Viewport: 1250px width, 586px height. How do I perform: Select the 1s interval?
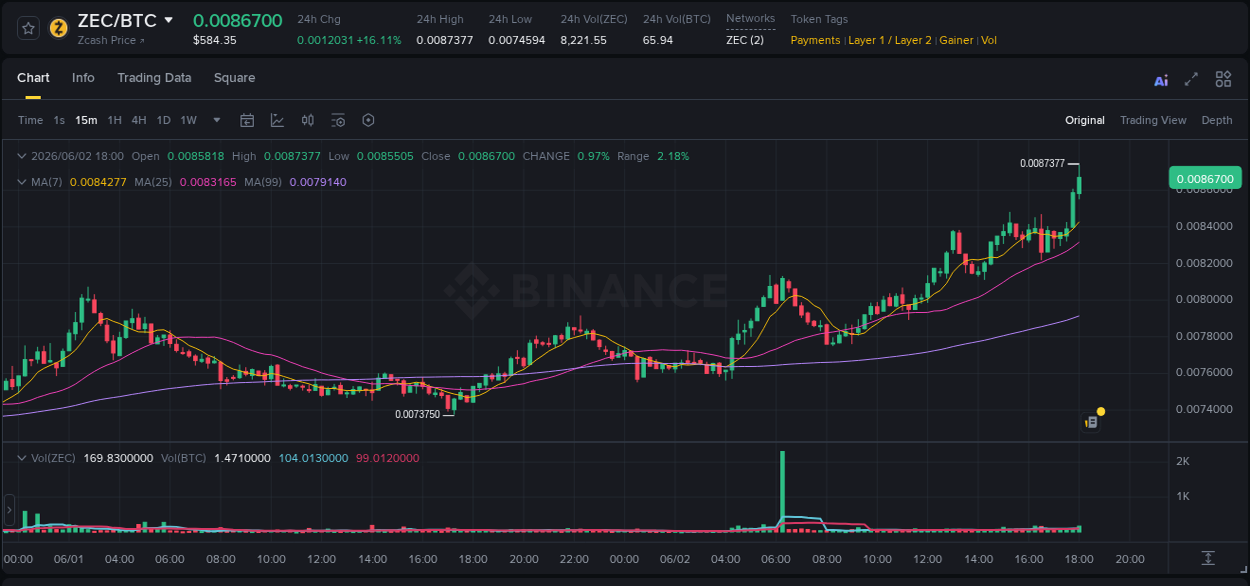point(59,120)
